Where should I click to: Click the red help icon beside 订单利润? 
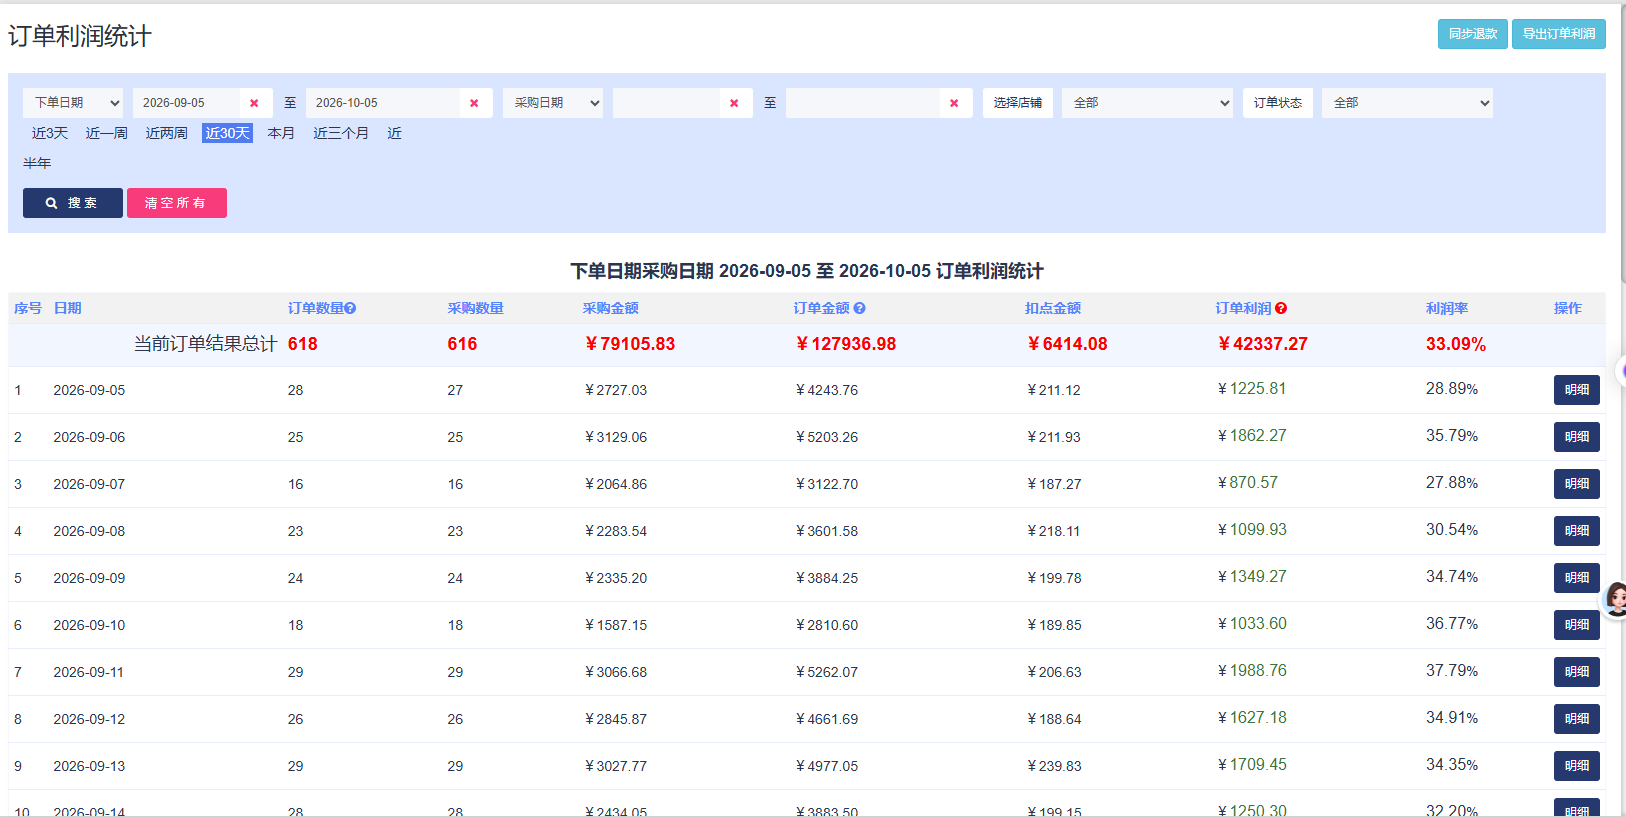click(x=1281, y=309)
